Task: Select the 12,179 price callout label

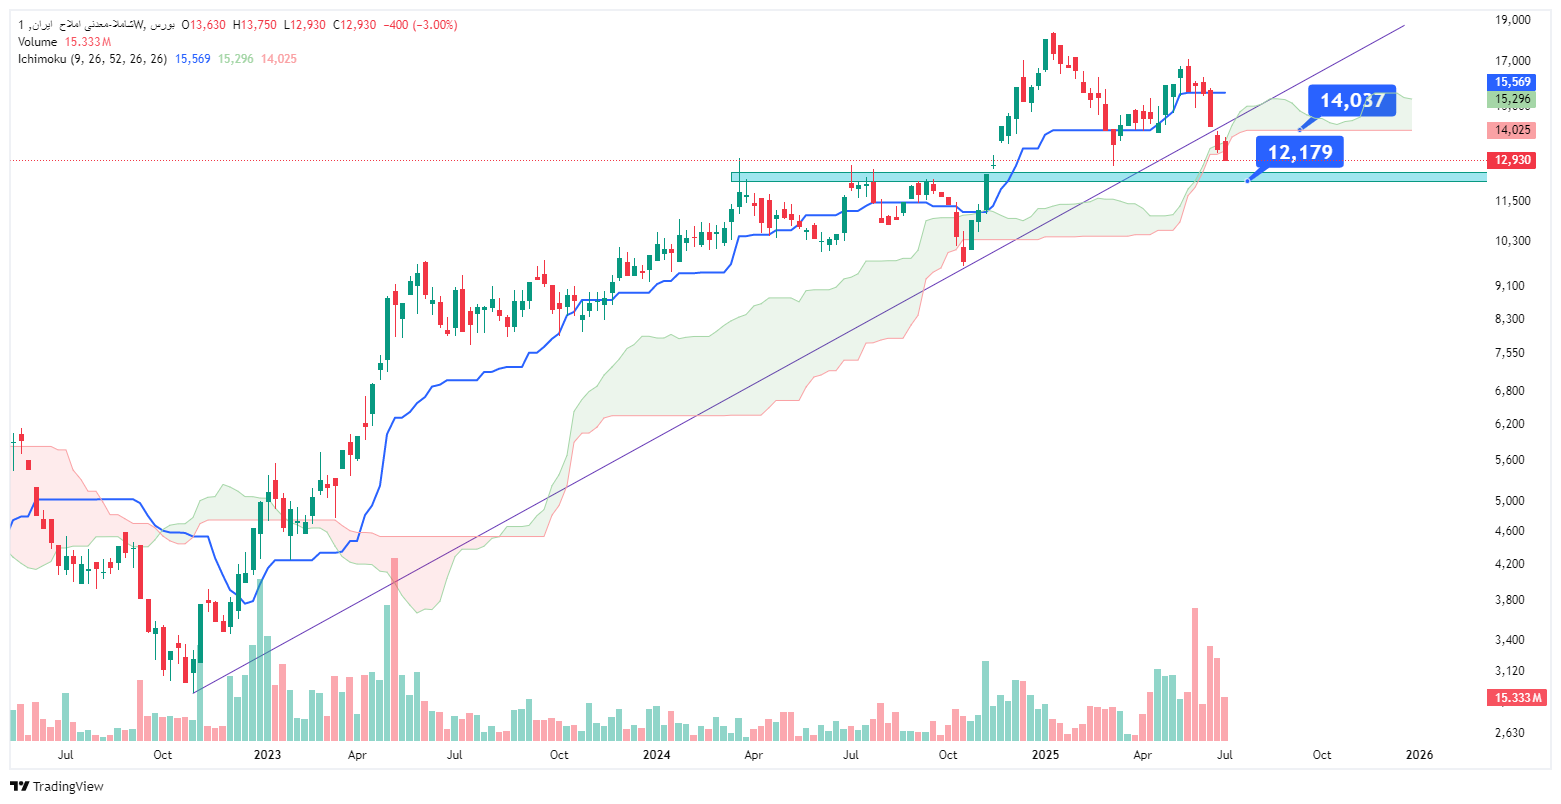Action: 1300,152
